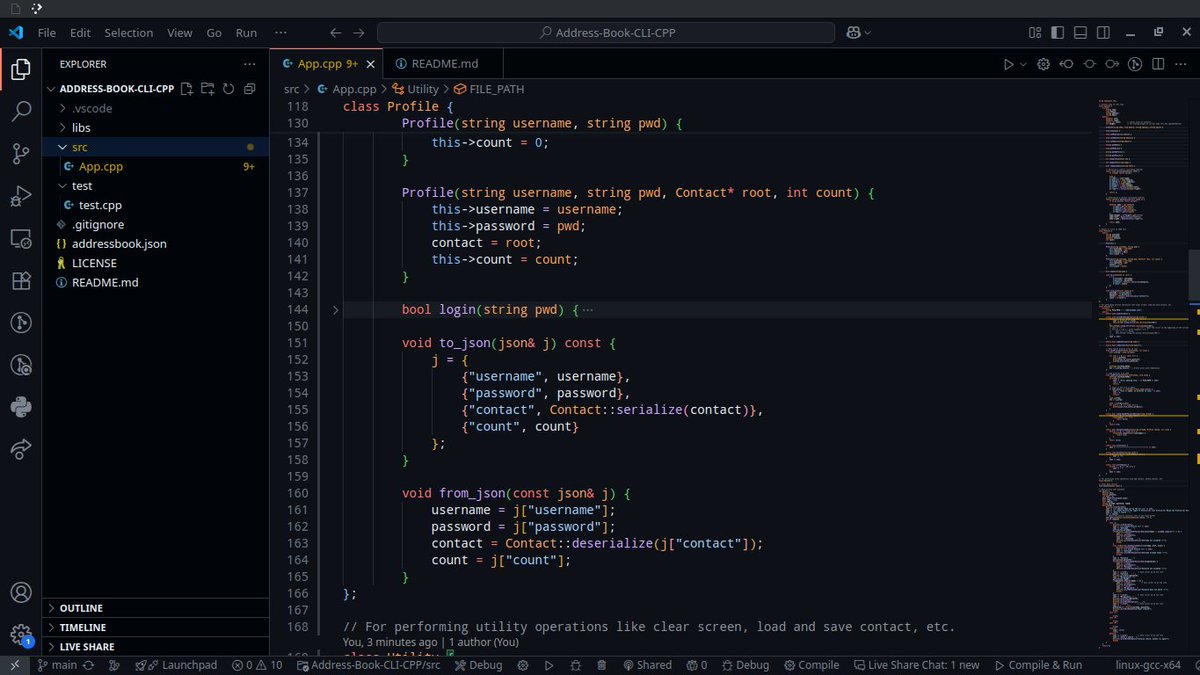Image resolution: width=1200 pixels, height=675 pixels.
Task: Open the Copilot chat icon in title bar
Action: [x=853, y=32]
